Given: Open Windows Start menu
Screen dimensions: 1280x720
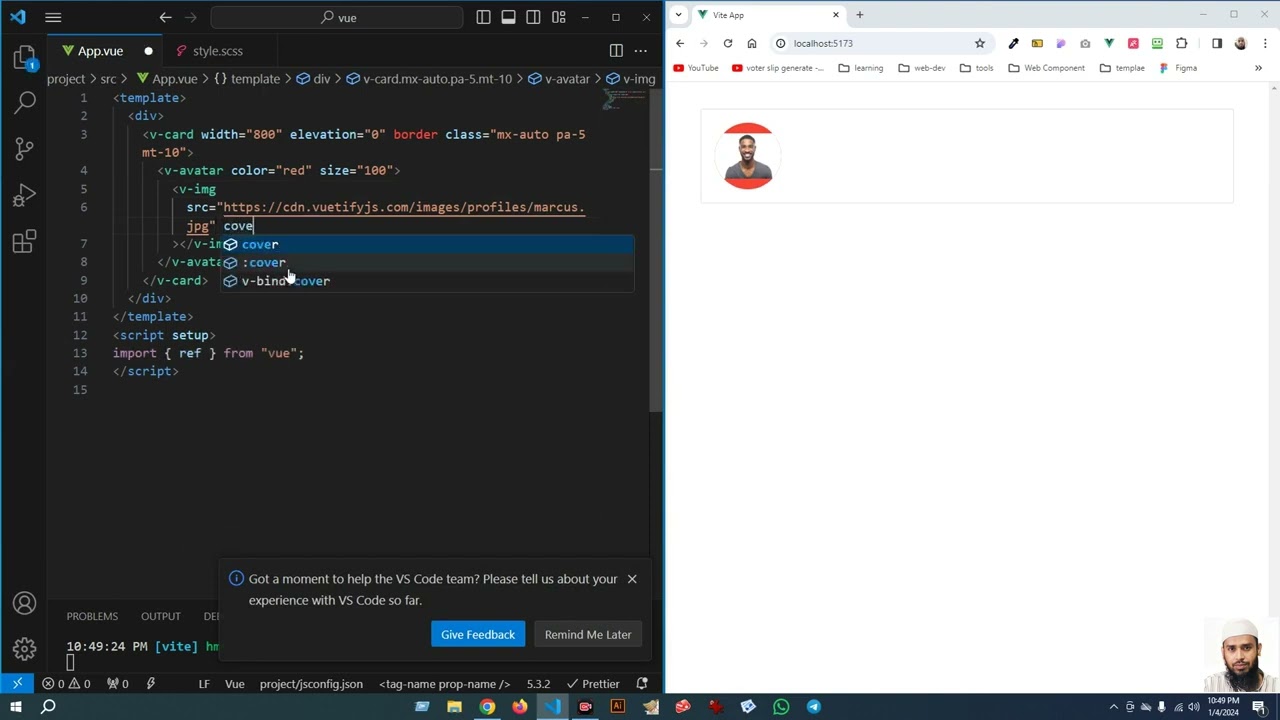Looking at the screenshot, I should pos(16,707).
